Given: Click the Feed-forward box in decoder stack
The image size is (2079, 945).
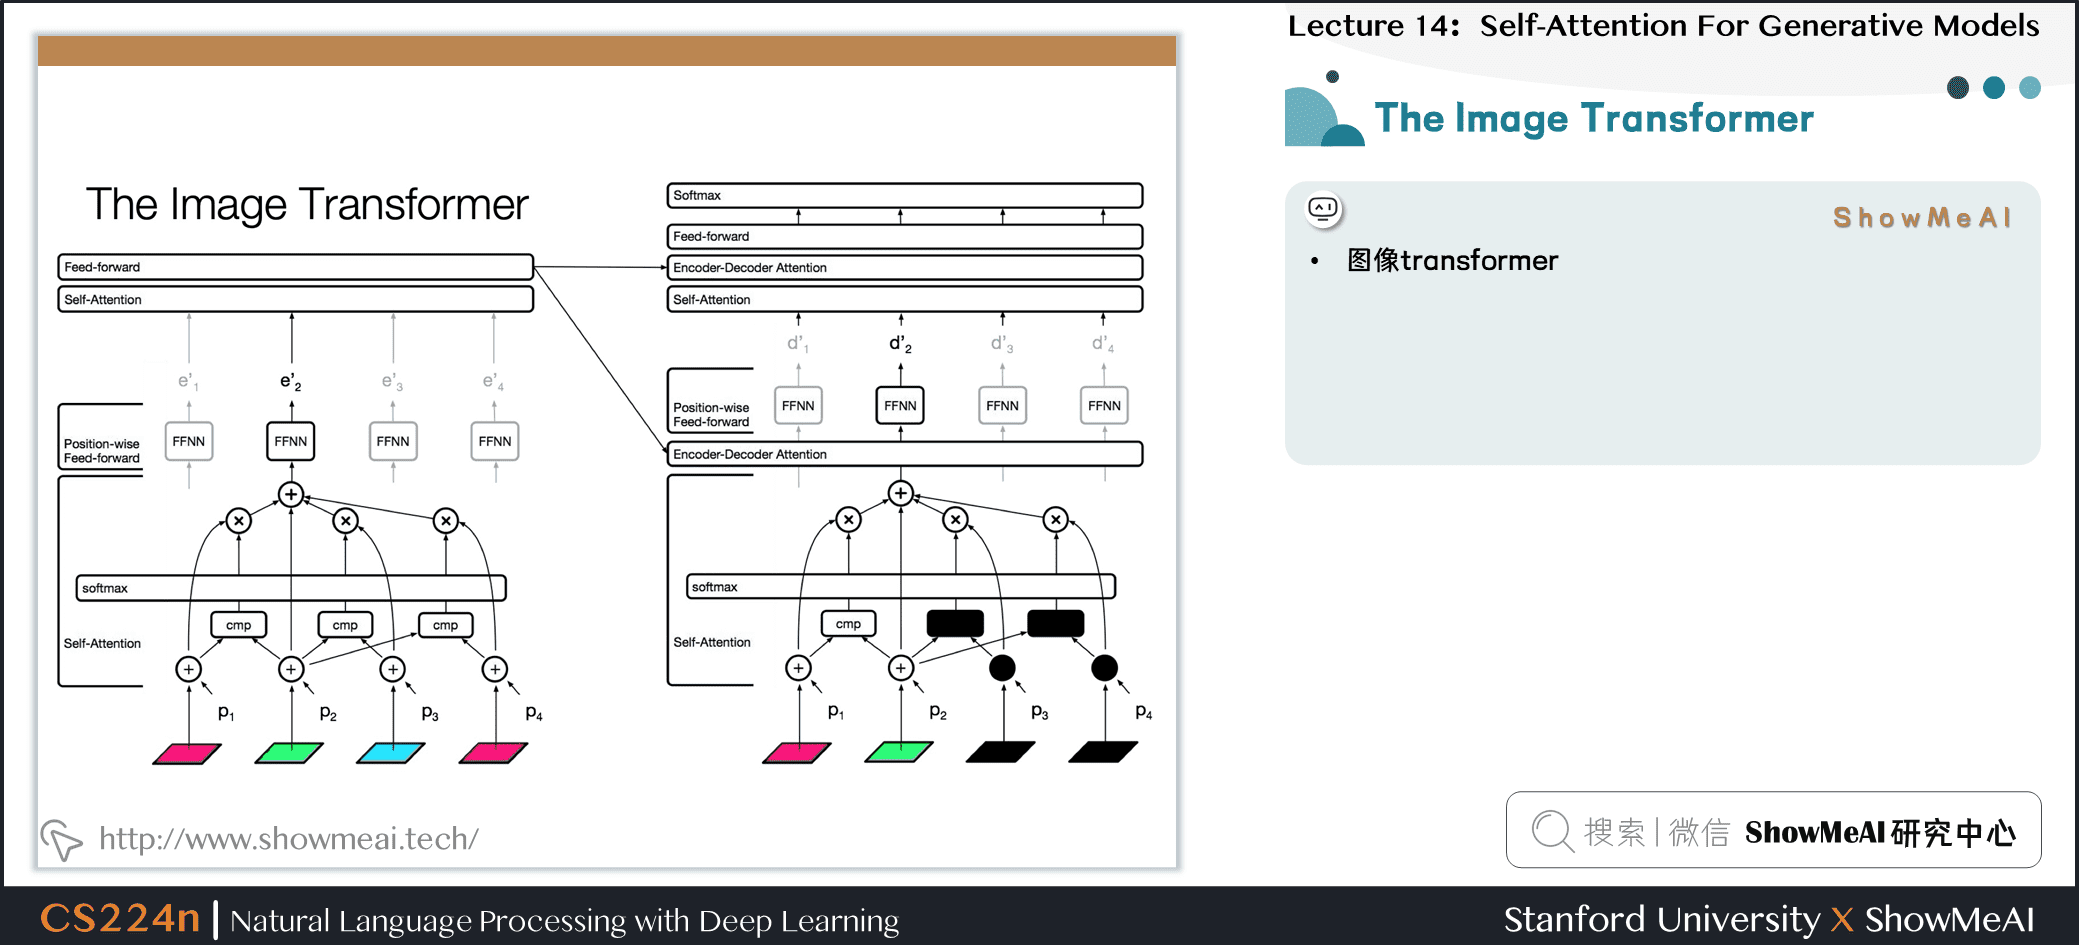Looking at the screenshot, I should [905, 236].
